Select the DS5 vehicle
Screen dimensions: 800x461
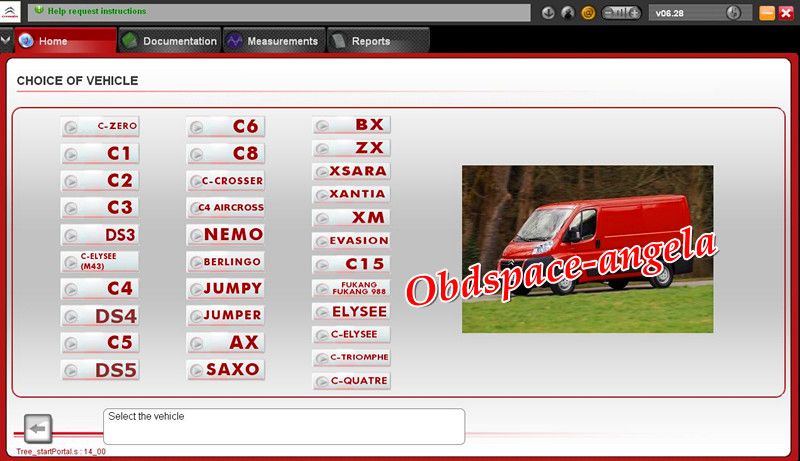point(100,370)
